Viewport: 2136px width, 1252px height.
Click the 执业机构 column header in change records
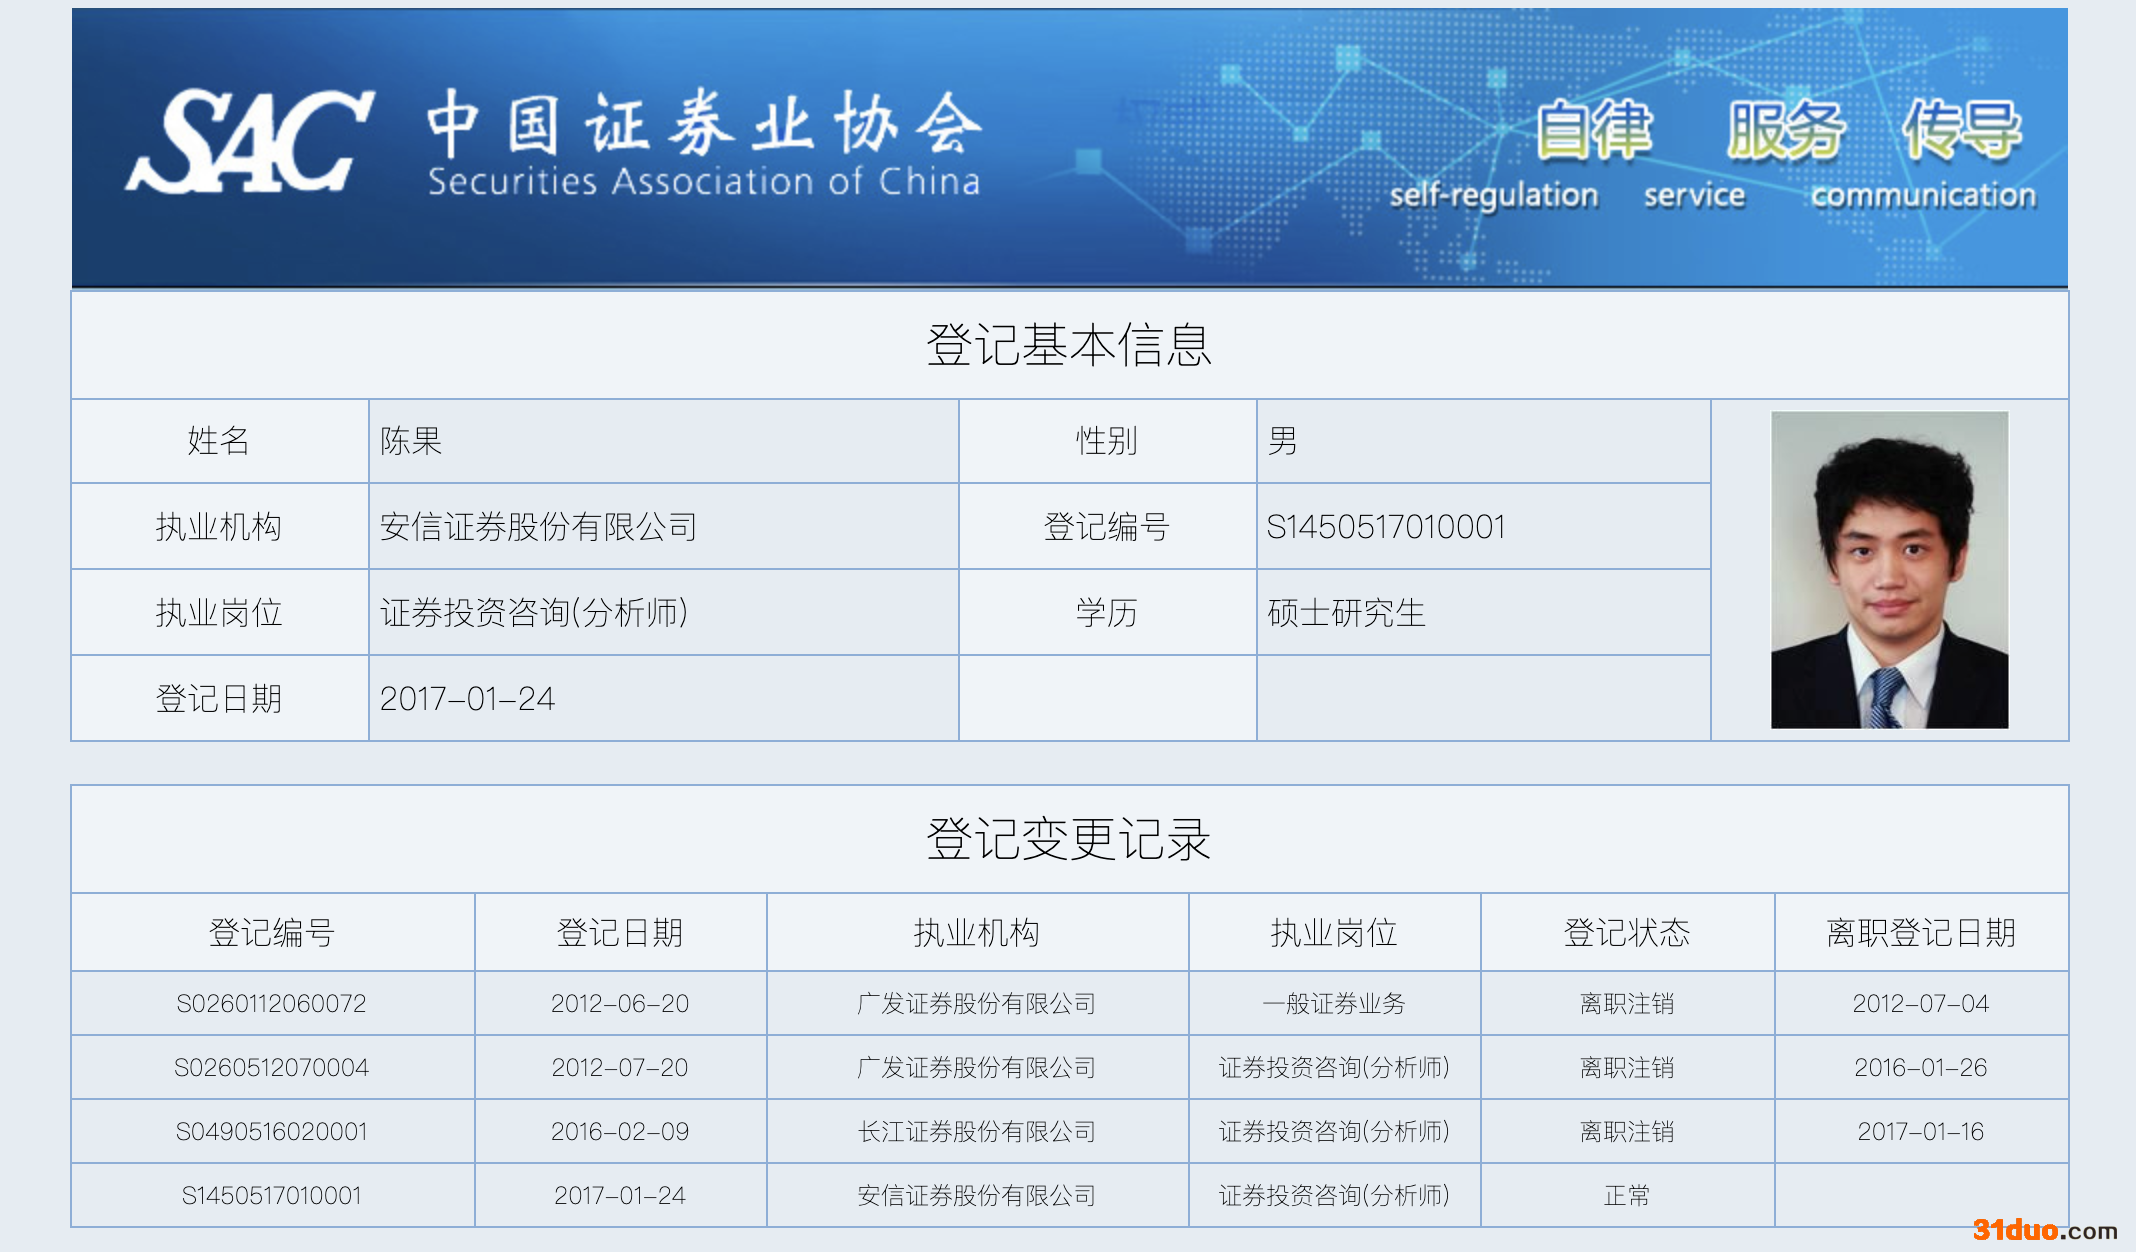(976, 933)
